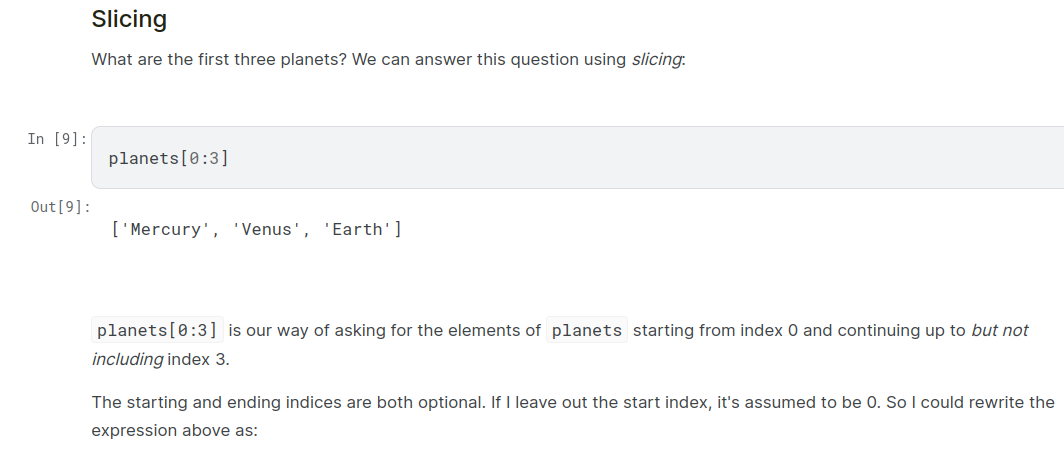Click the italic word "slicing" in the intro sentence
1064x462 pixels.
click(657, 59)
